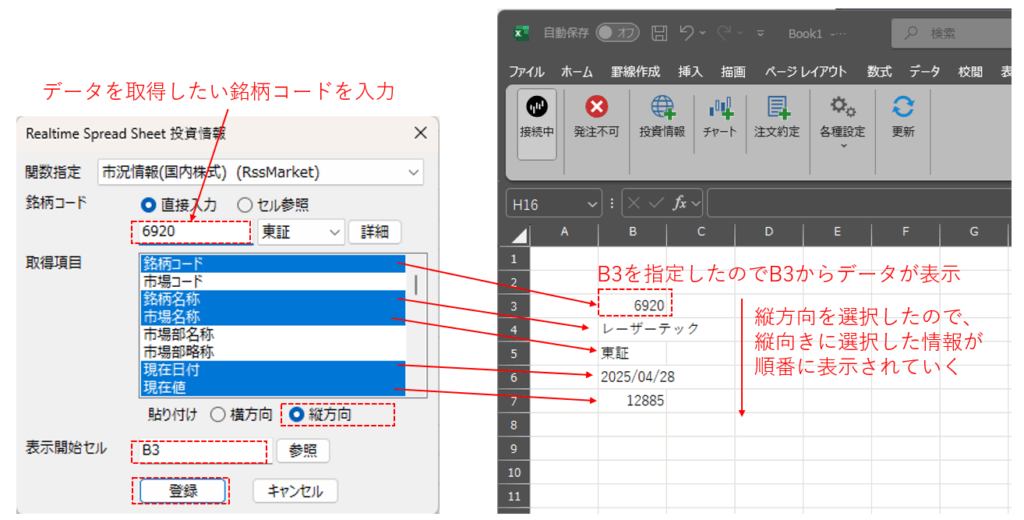
Task: Click the Excel app logo icon
Action: (521, 33)
